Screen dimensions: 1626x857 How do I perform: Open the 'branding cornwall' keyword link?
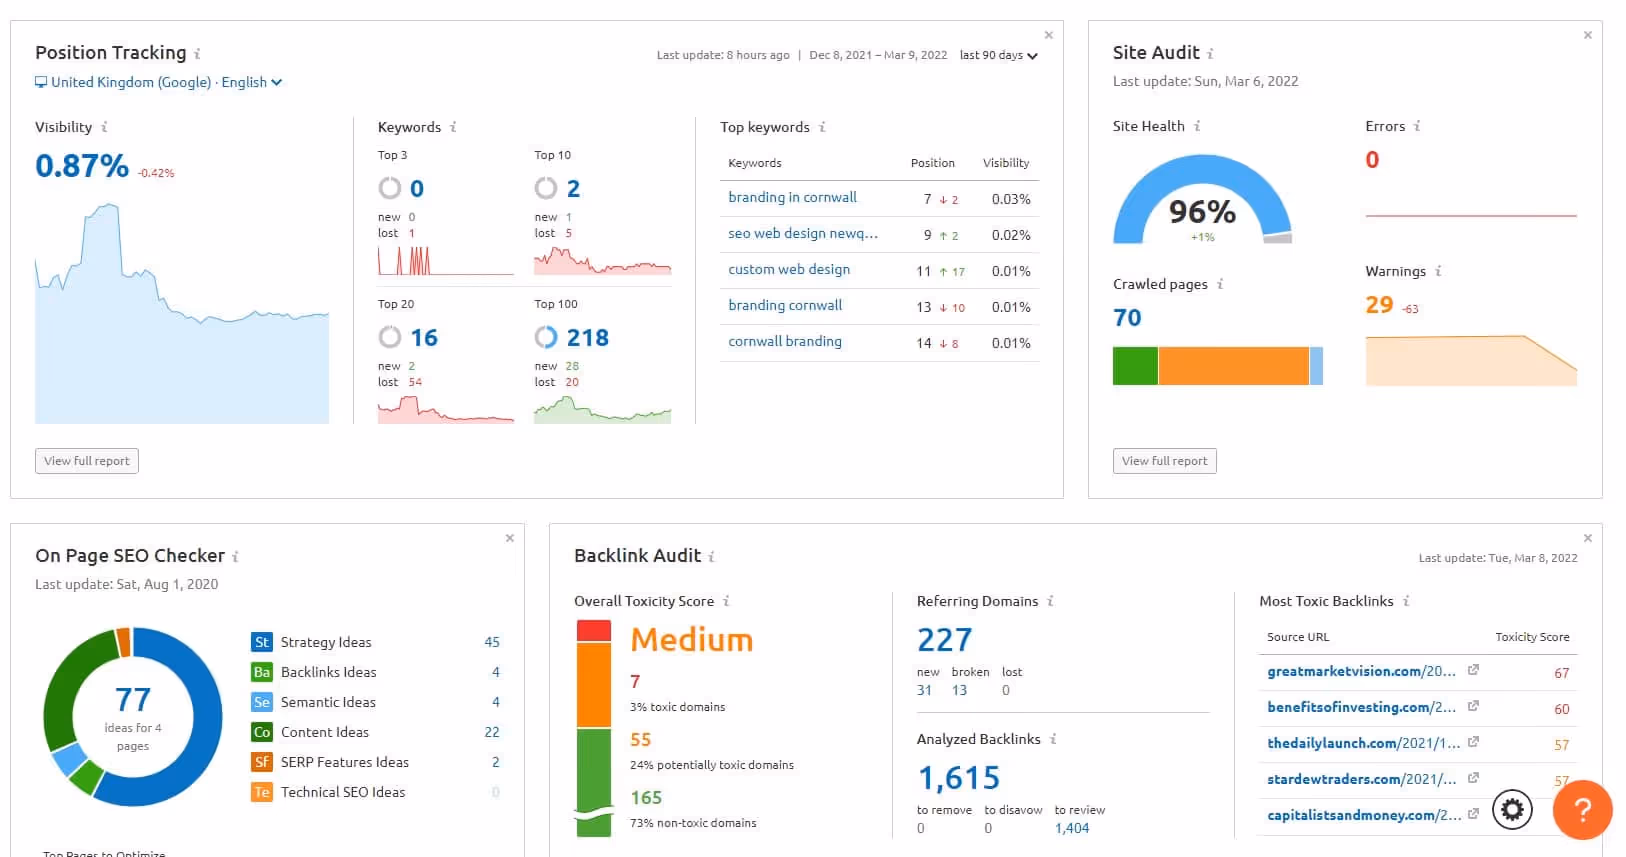tap(785, 305)
